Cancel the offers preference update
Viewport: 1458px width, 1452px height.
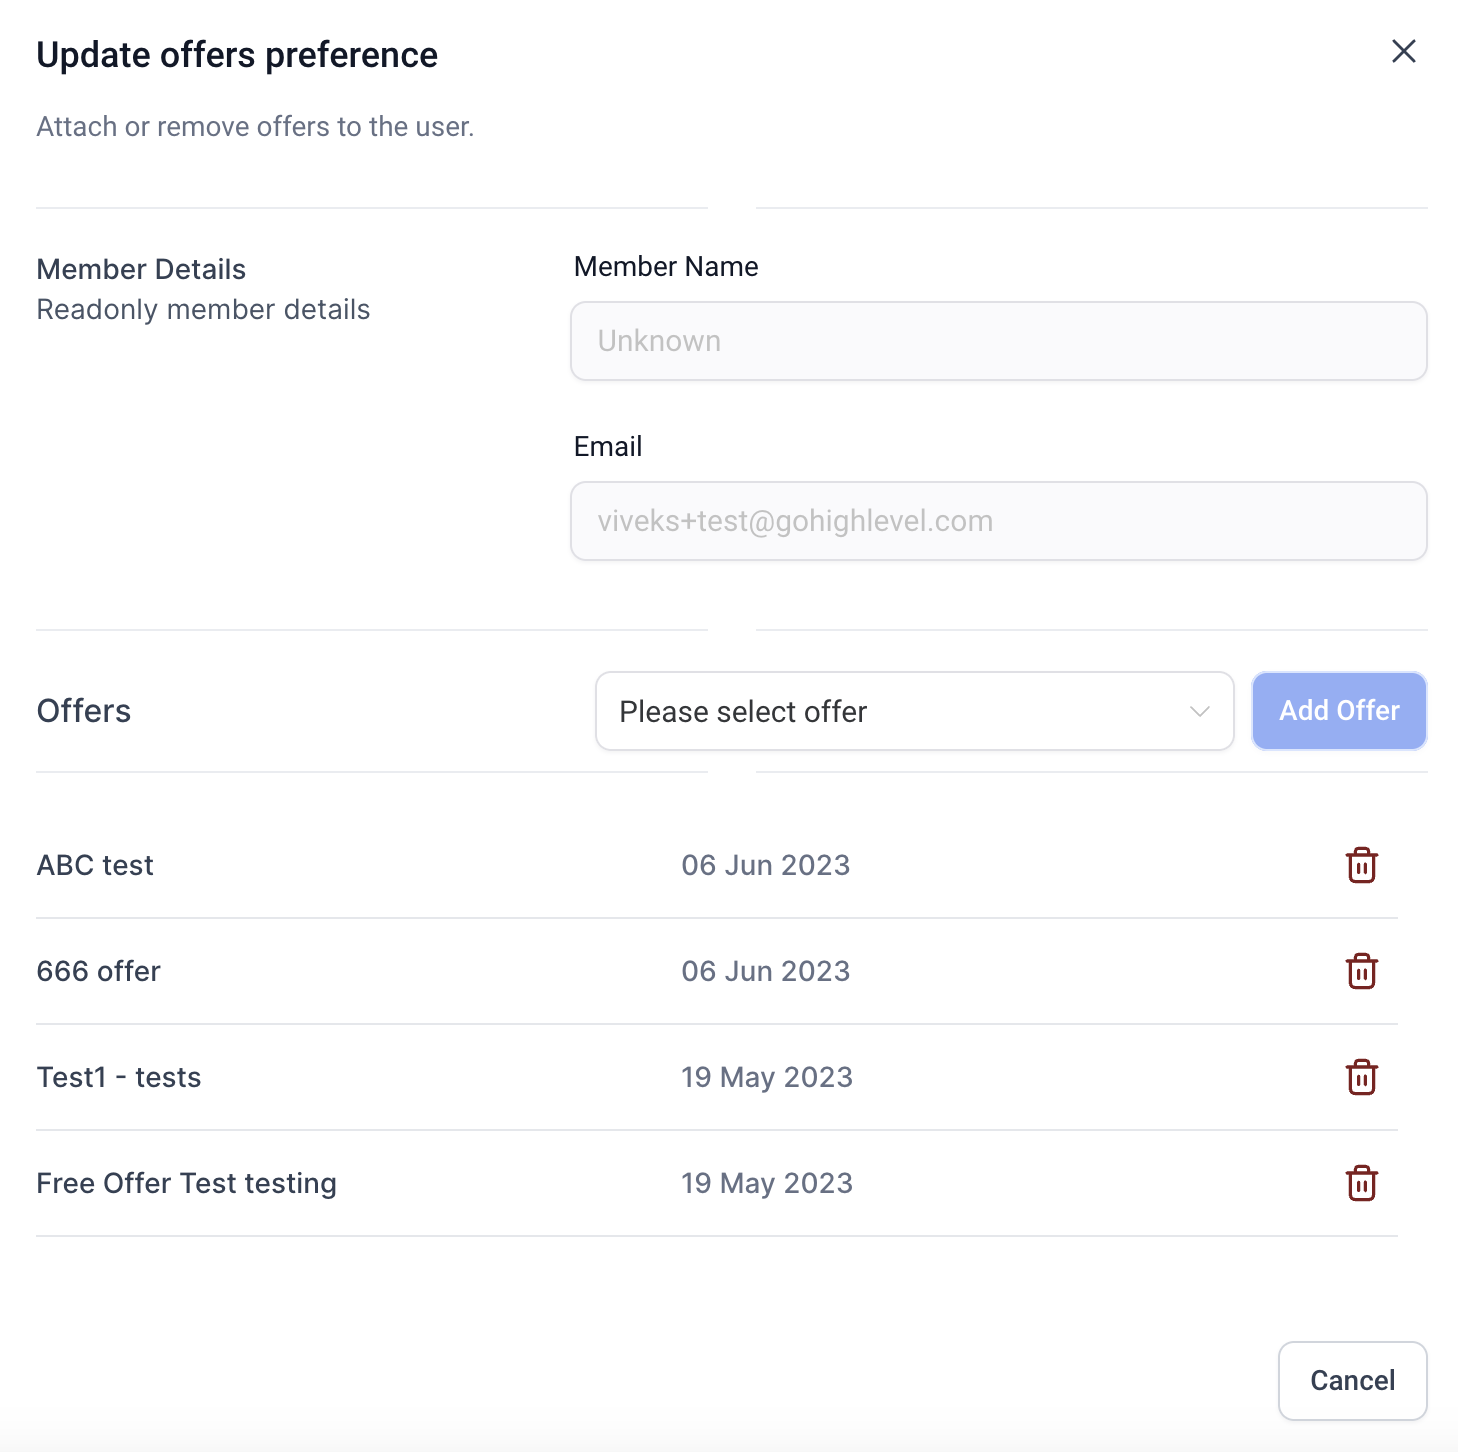pyautogui.click(x=1352, y=1381)
